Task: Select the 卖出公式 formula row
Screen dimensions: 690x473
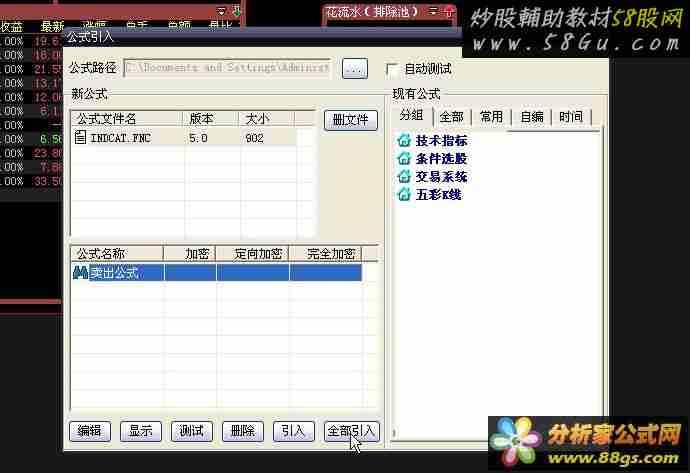Action: click(x=217, y=273)
